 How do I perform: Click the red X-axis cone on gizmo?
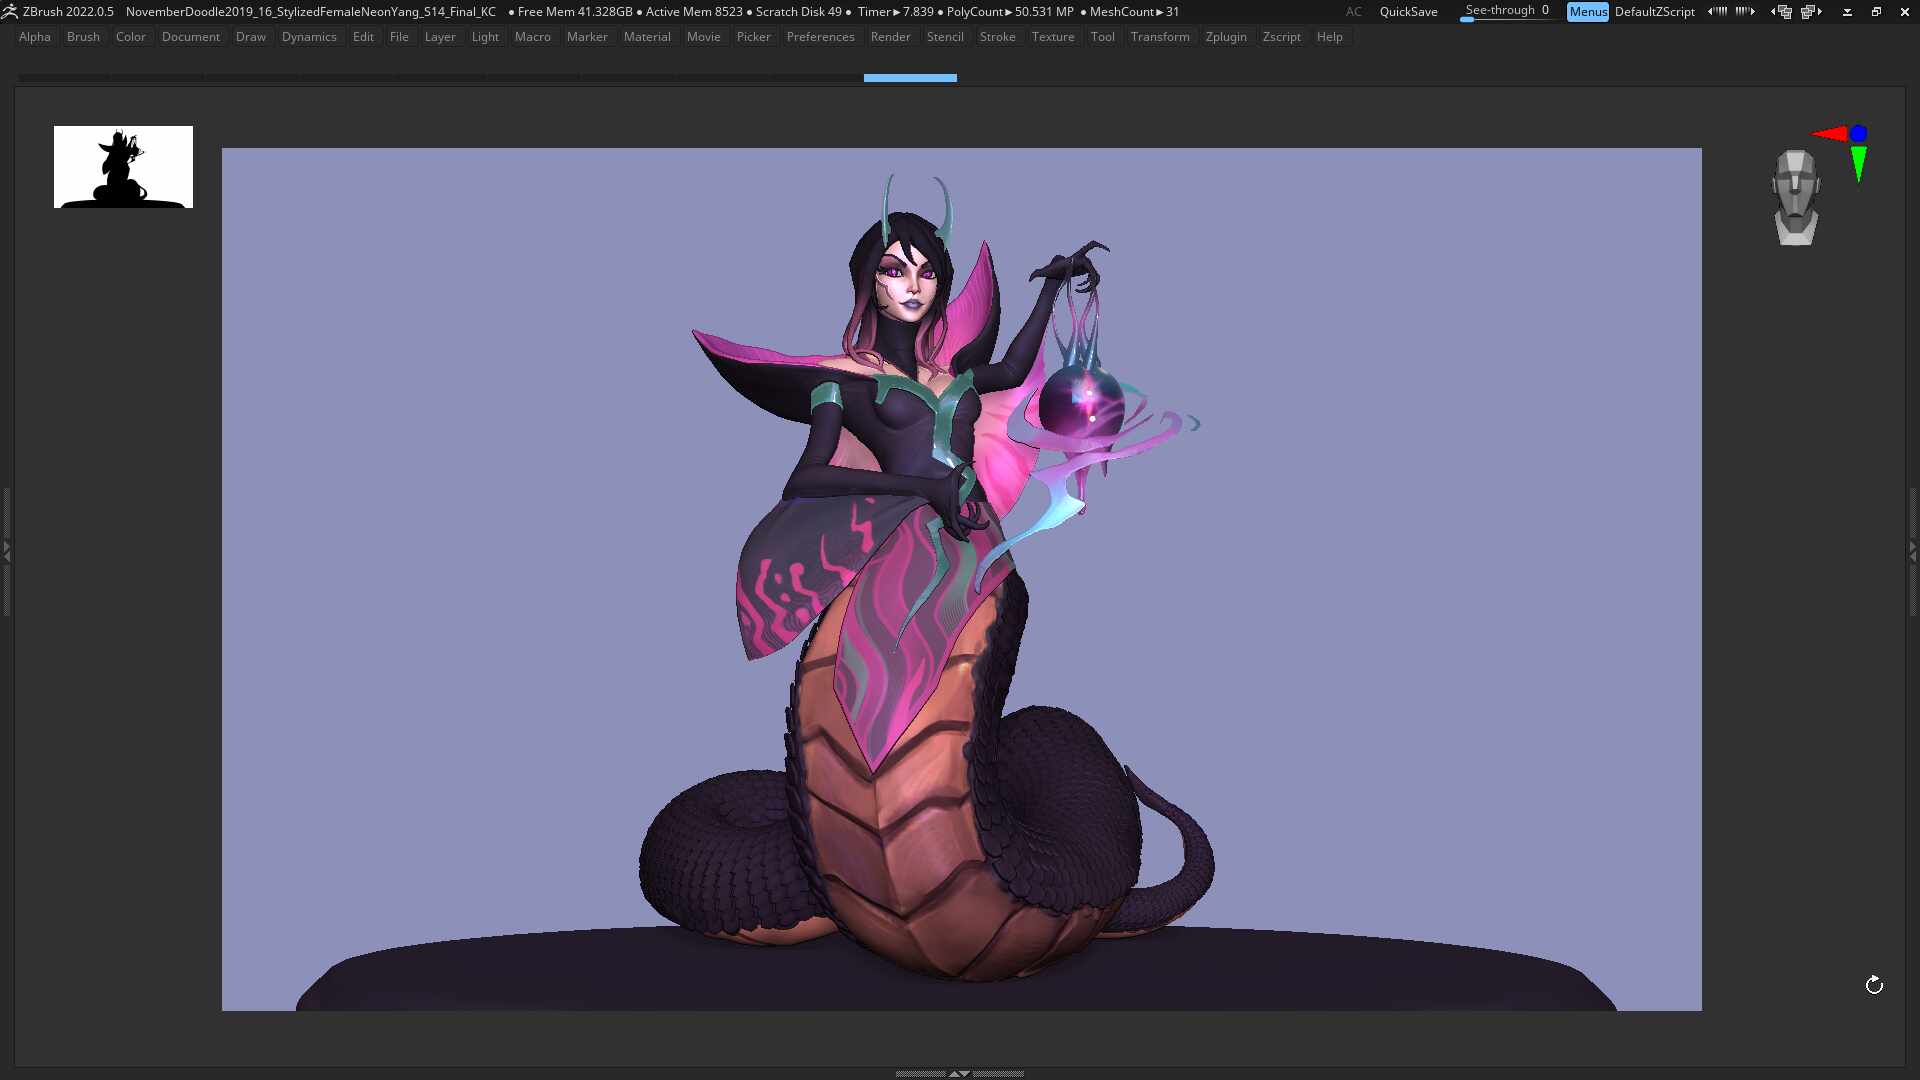[1829, 134]
